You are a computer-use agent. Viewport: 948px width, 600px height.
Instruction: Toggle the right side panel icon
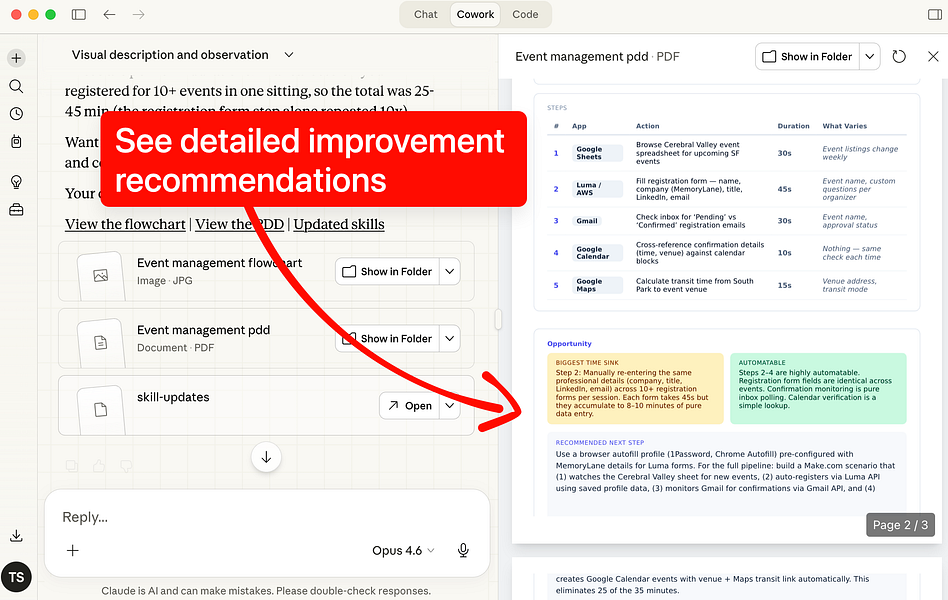point(934,15)
